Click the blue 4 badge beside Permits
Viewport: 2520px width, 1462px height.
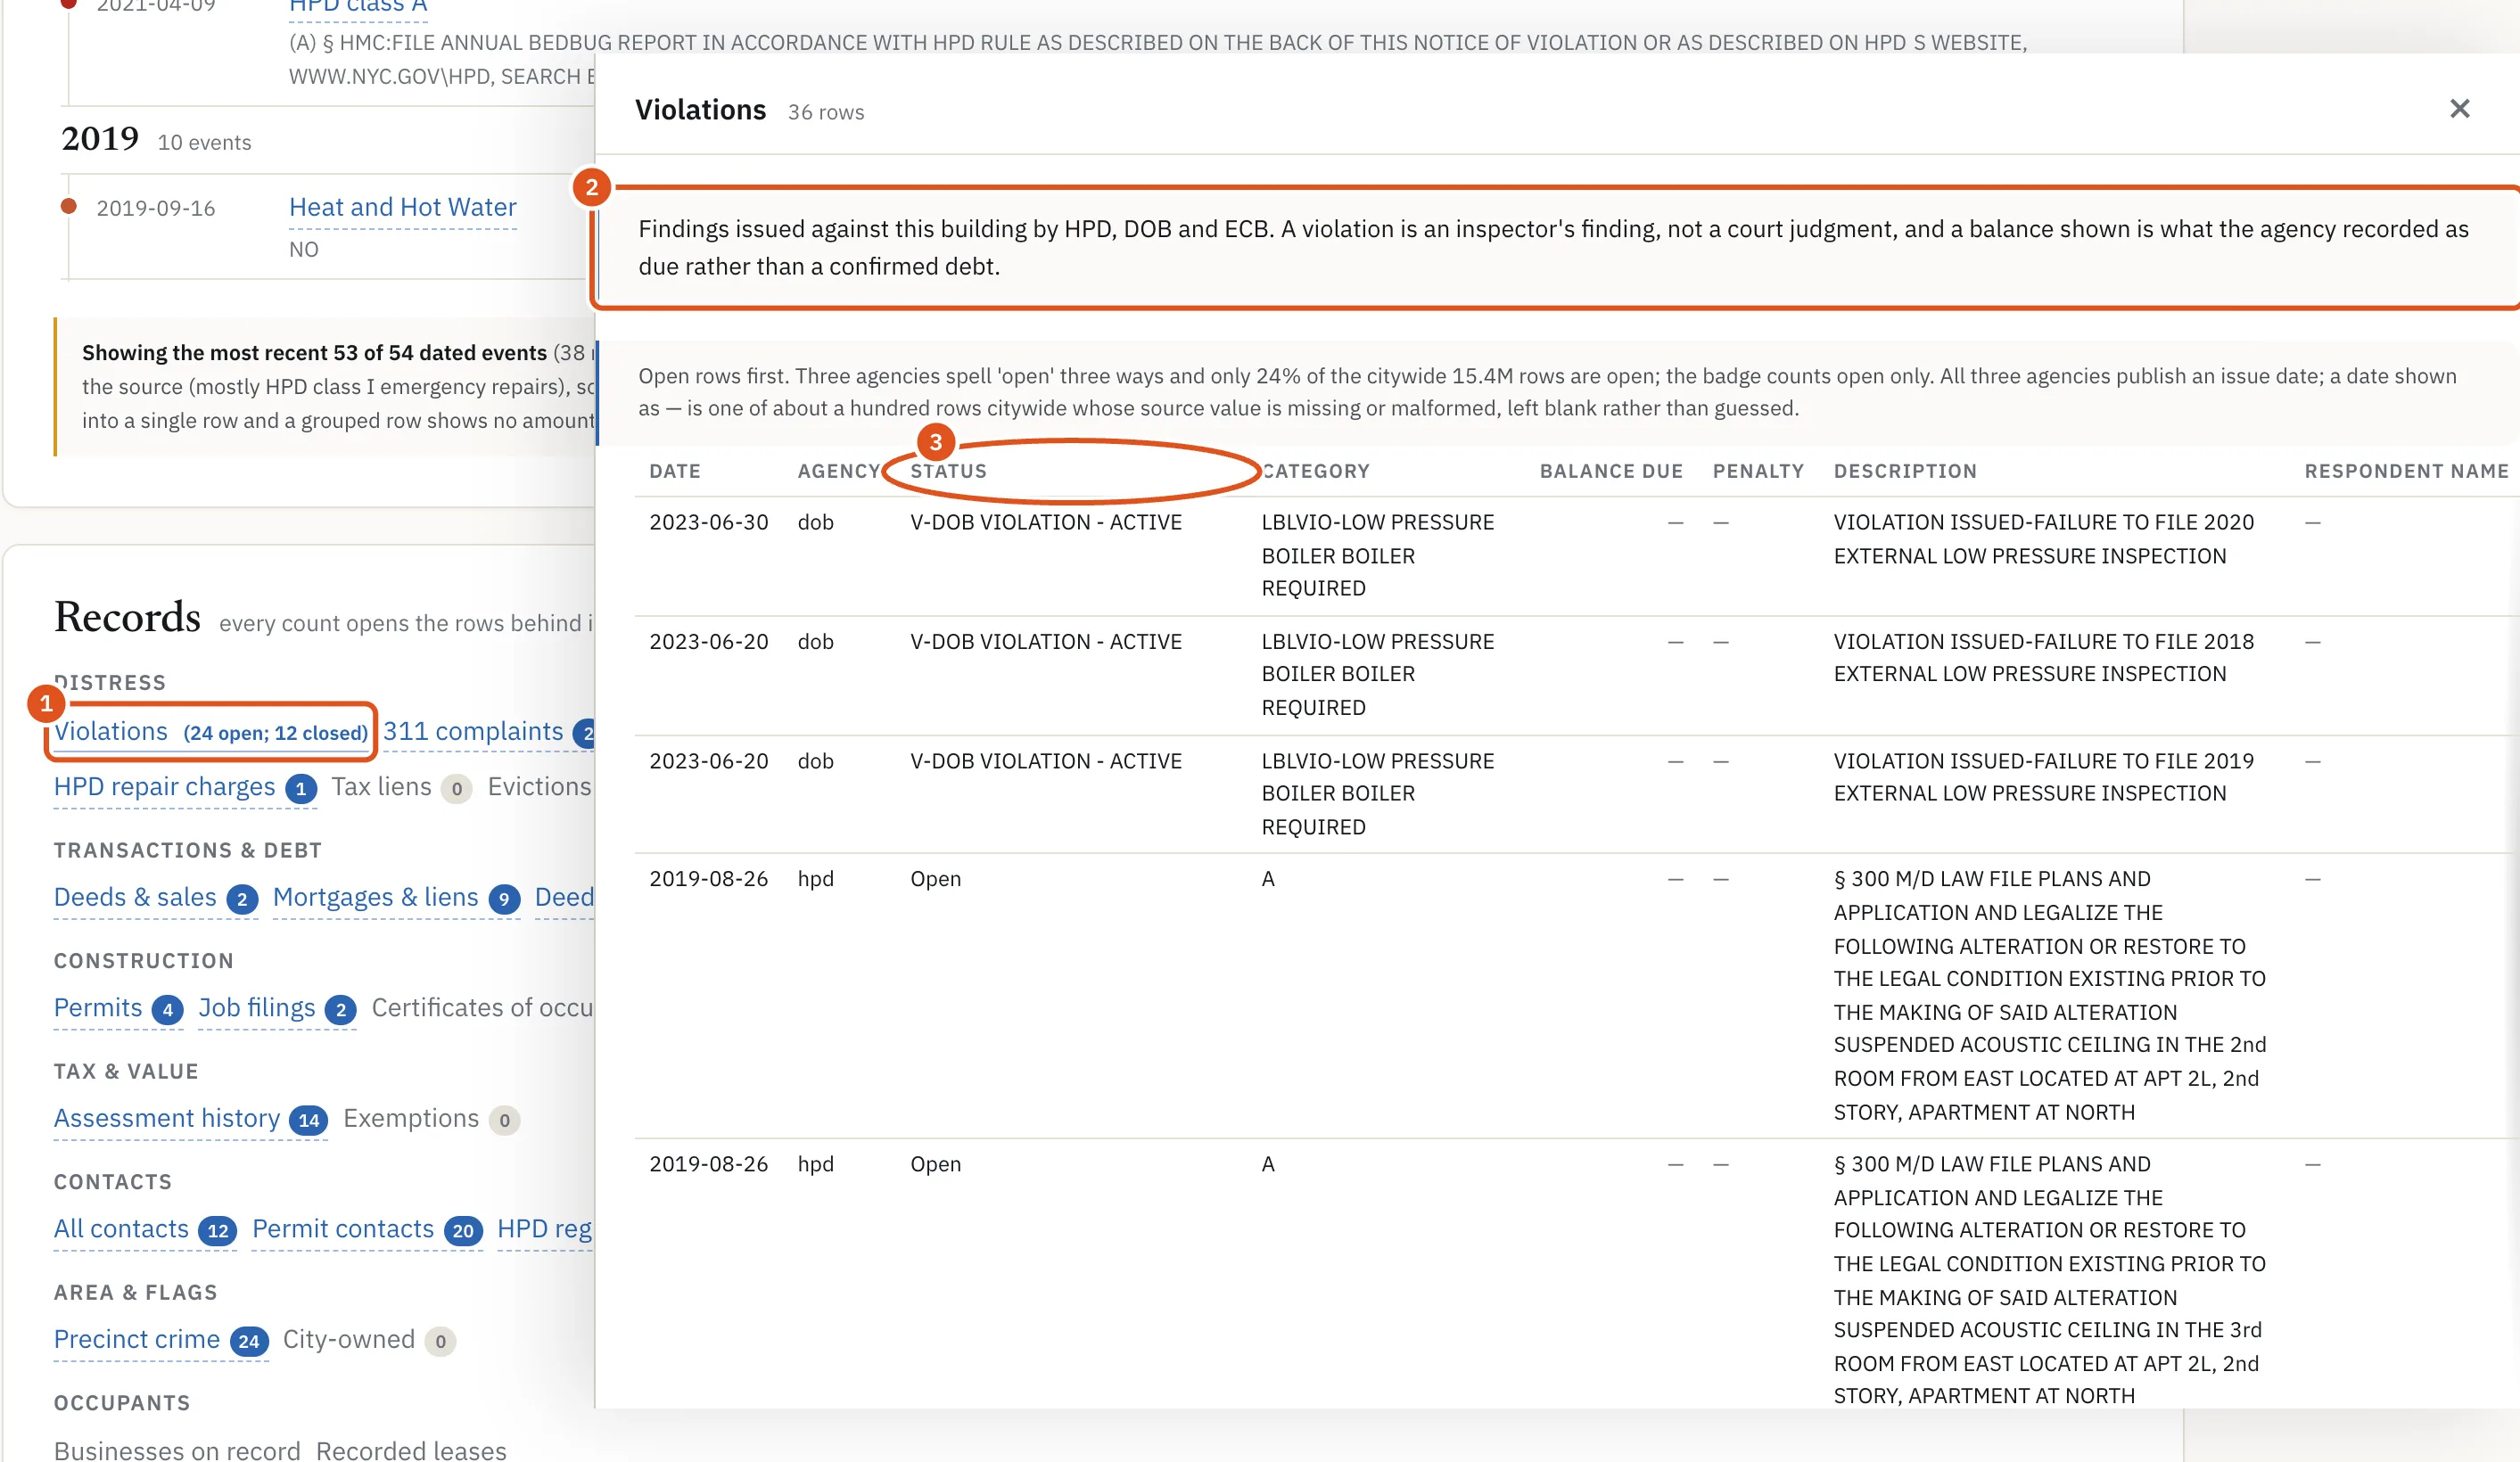[x=168, y=1009]
